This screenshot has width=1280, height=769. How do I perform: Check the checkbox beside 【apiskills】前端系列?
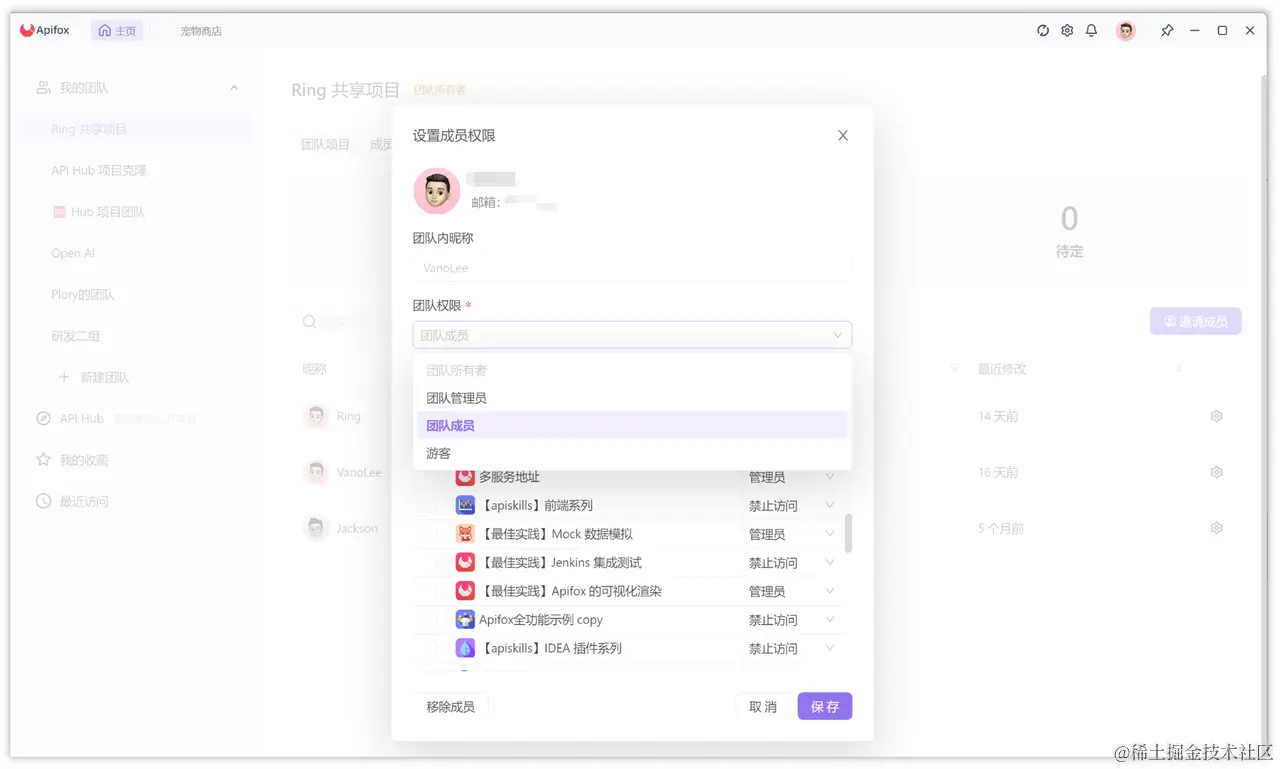[x=434, y=505]
